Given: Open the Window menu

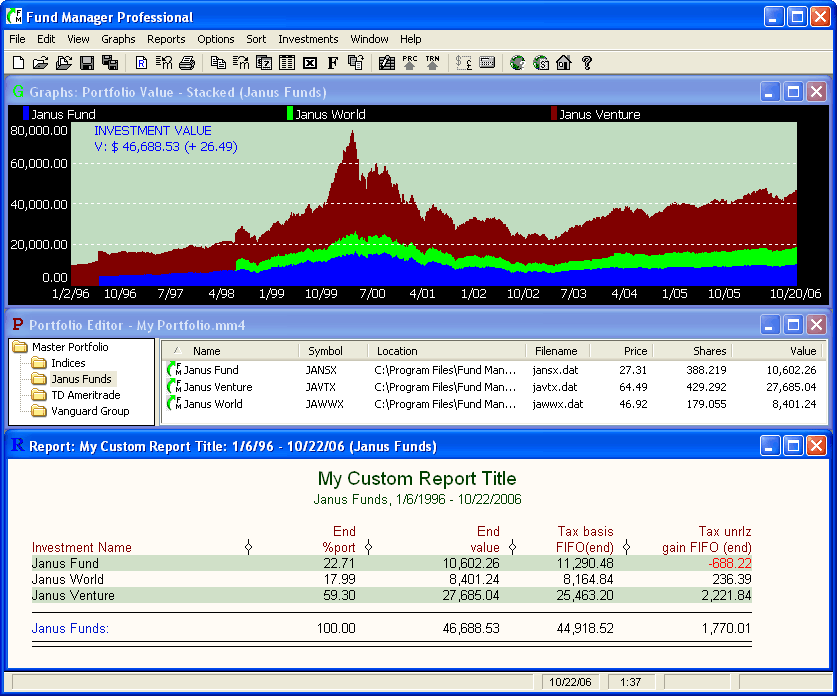Looking at the screenshot, I should click(369, 39).
